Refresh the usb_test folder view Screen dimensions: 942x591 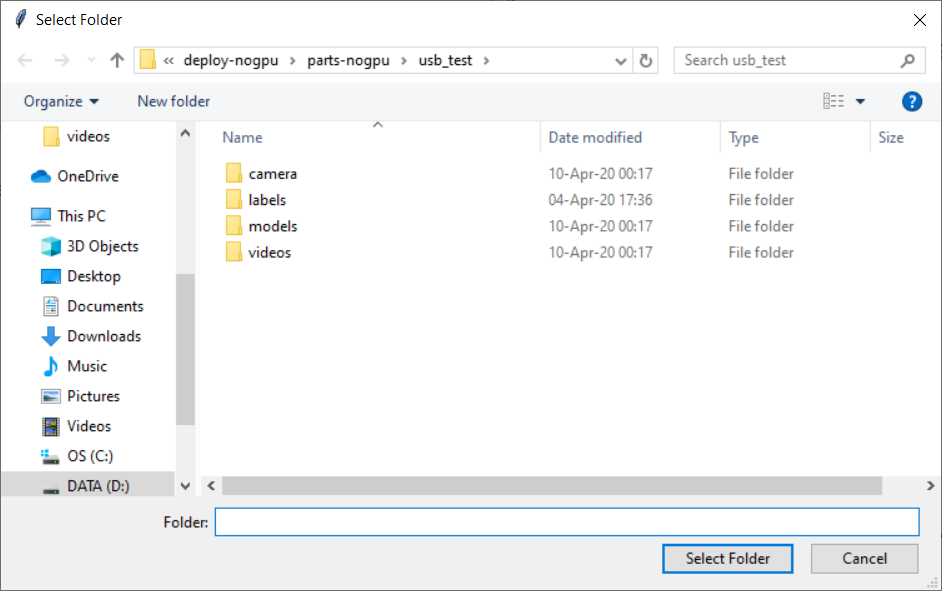(646, 61)
